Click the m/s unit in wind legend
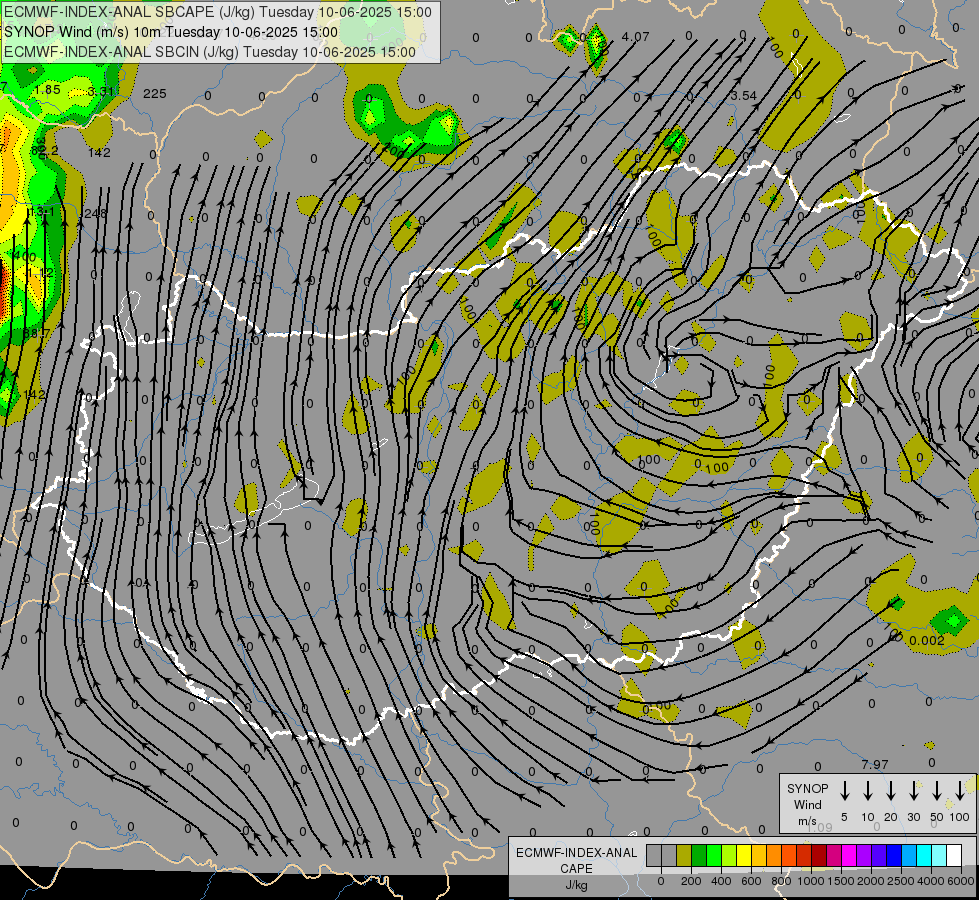The width and height of the screenshot is (979, 900). tap(807, 821)
